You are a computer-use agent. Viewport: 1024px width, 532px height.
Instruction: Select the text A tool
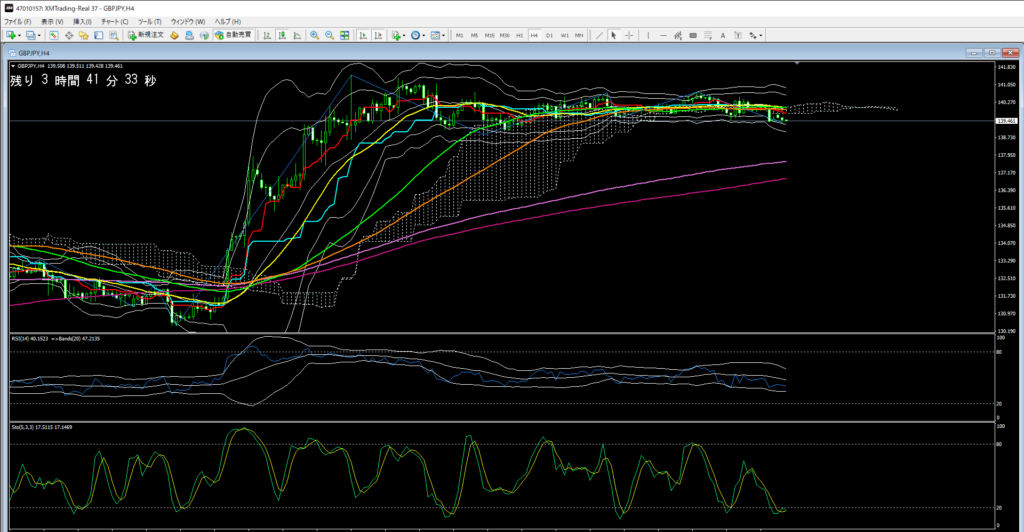coord(723,35)
